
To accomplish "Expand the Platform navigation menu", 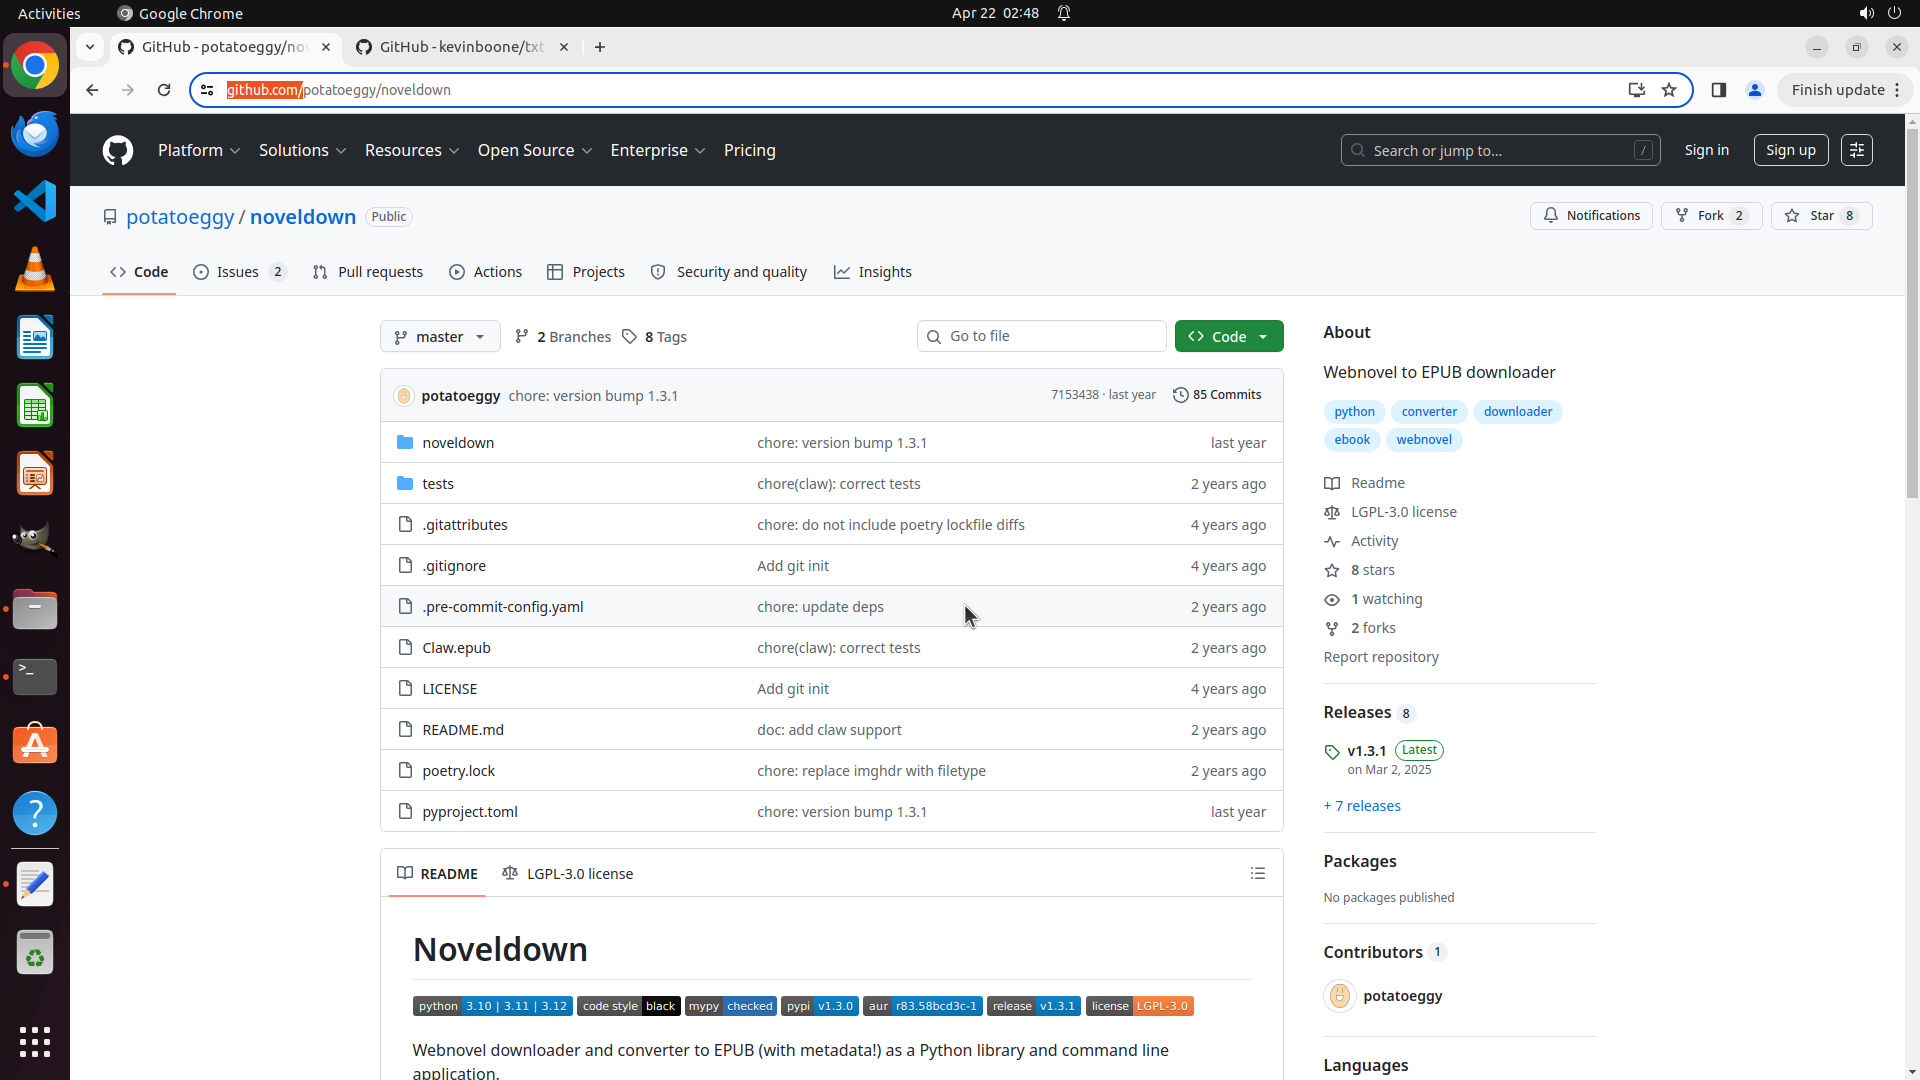I will (x=199, y=150).
